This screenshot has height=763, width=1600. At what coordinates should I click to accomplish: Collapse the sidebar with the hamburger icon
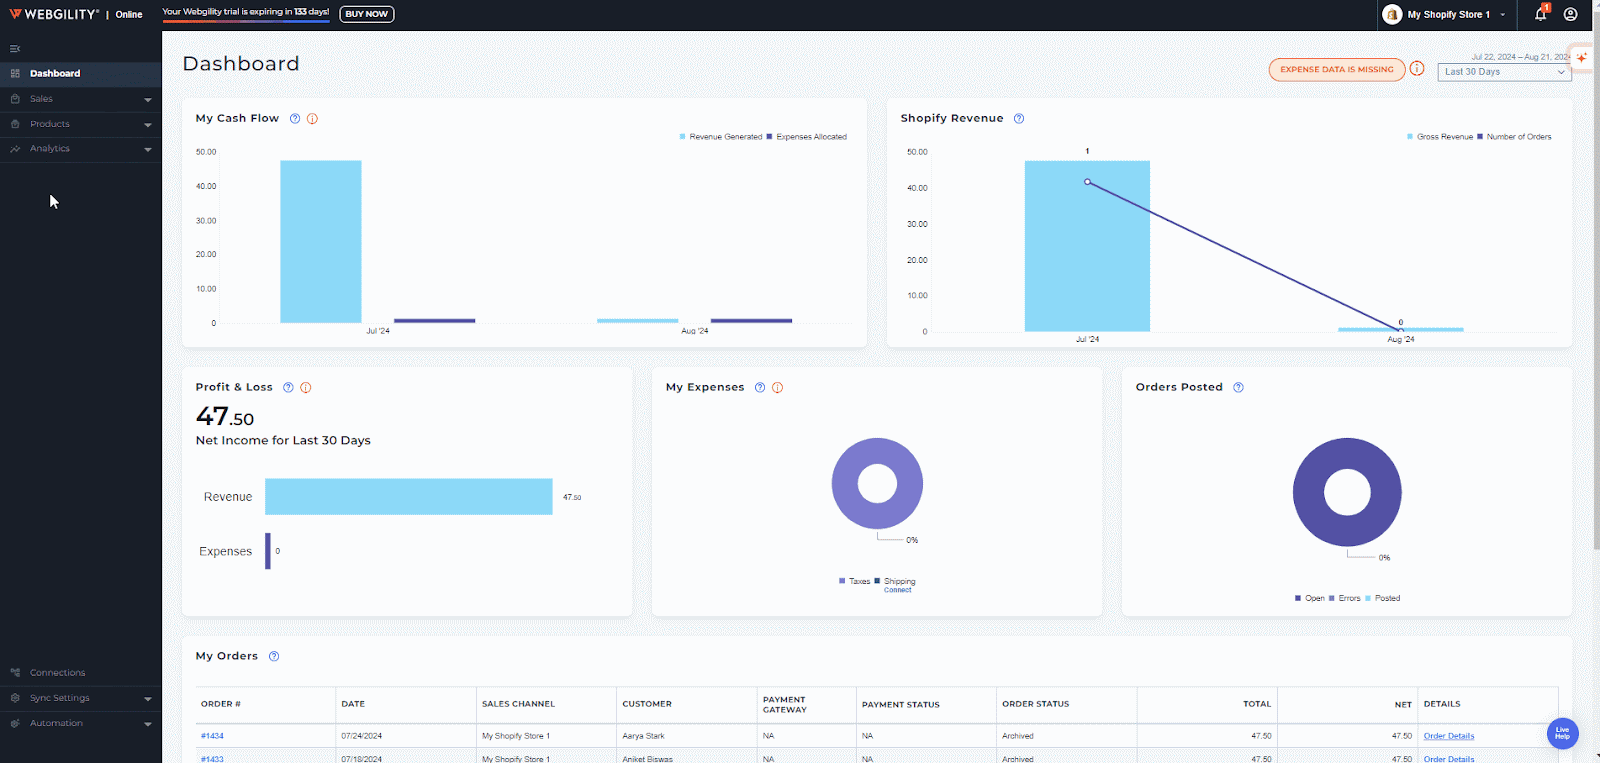[15, 48]
